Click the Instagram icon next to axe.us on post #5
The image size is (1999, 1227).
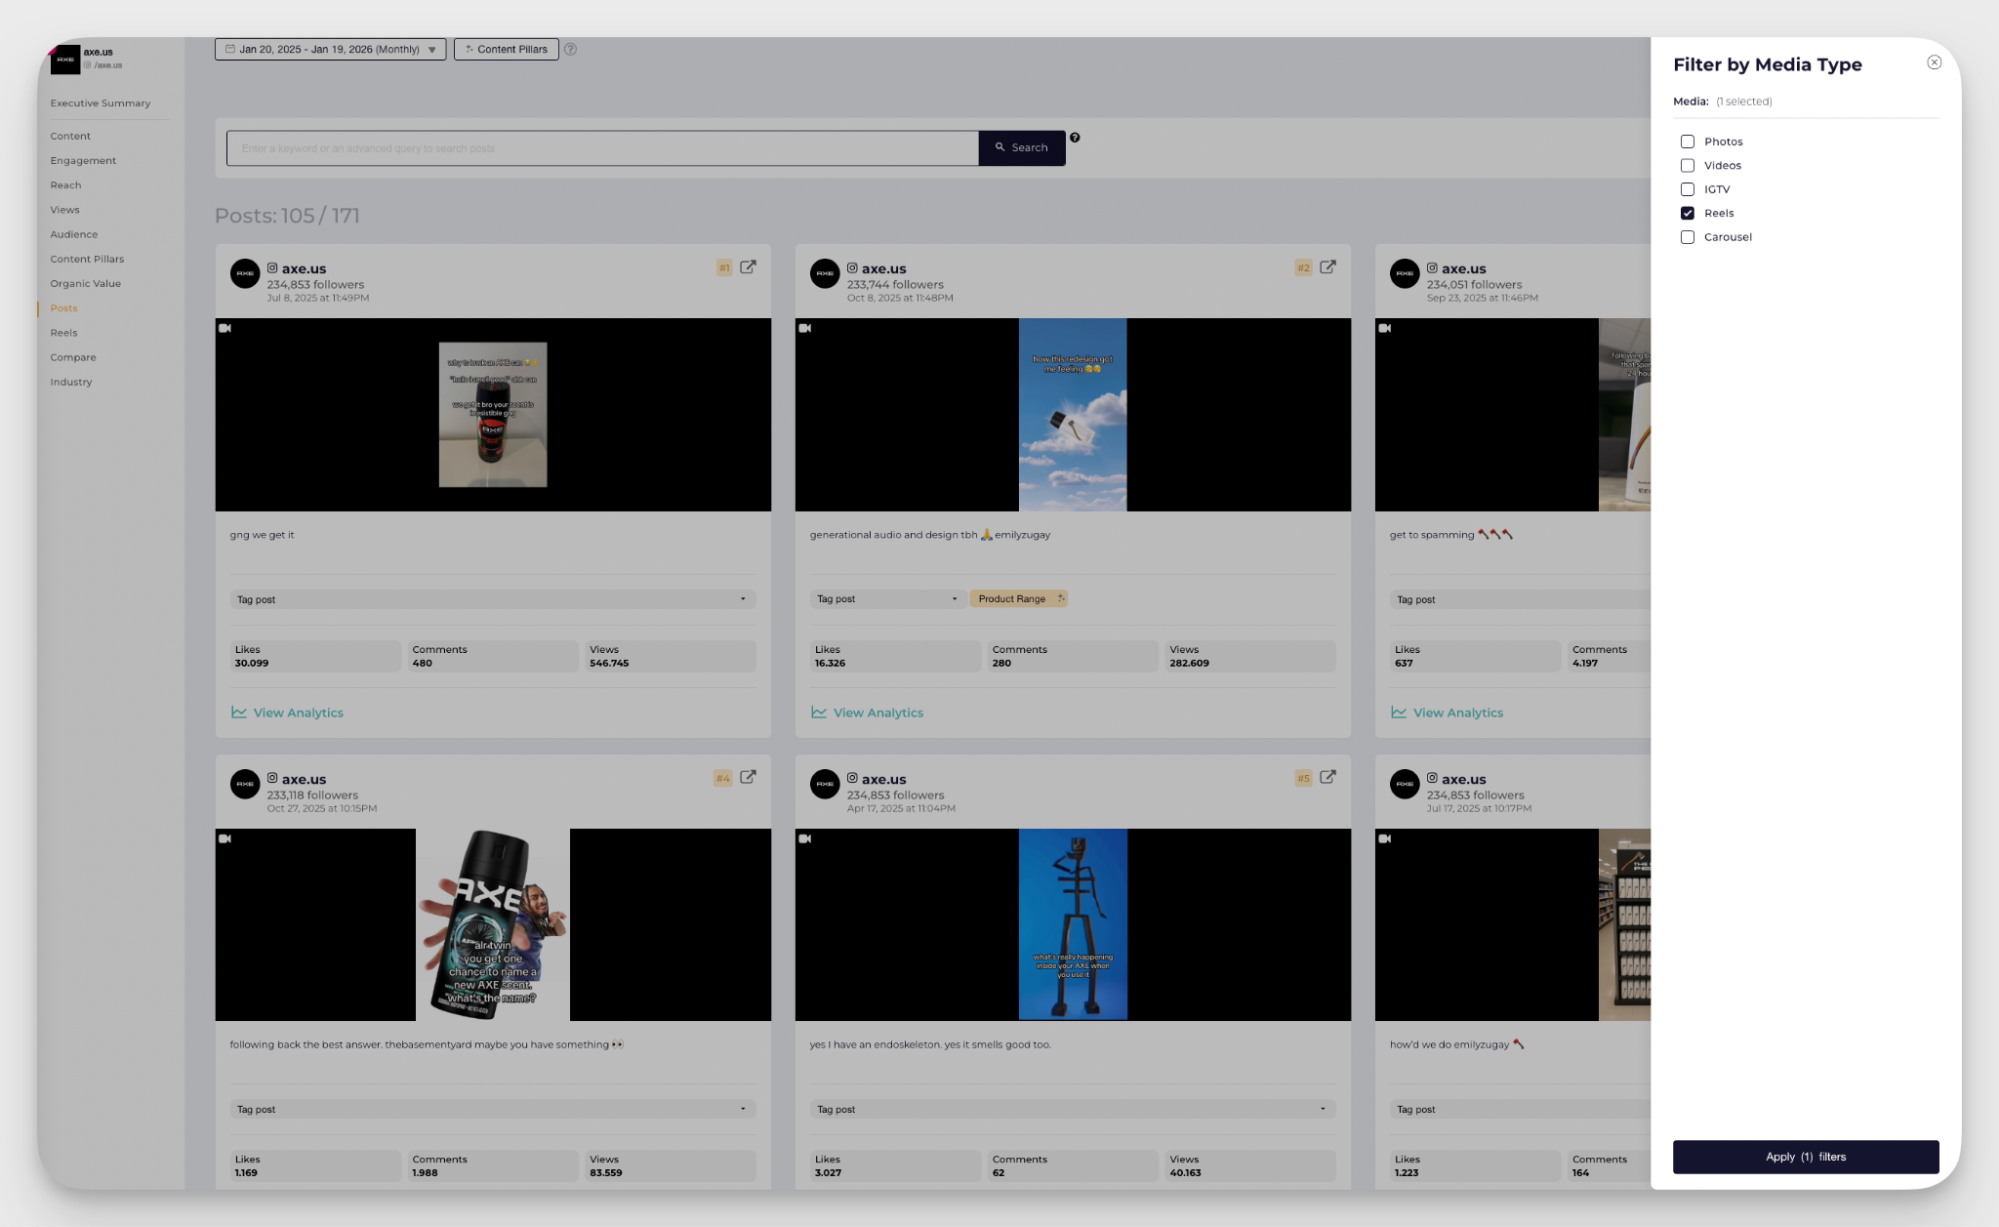point(852,779)
